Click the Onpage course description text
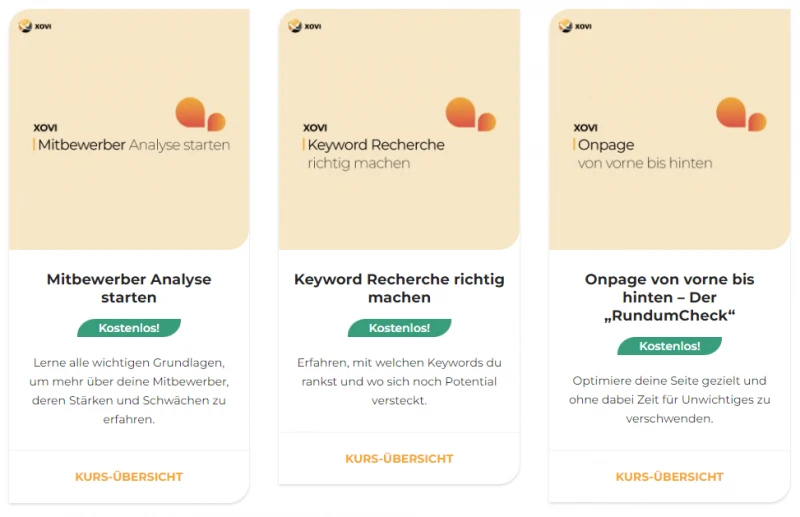The height and width of the screenshot is (517, 800). pyautogui.click(x=669, y=399)
